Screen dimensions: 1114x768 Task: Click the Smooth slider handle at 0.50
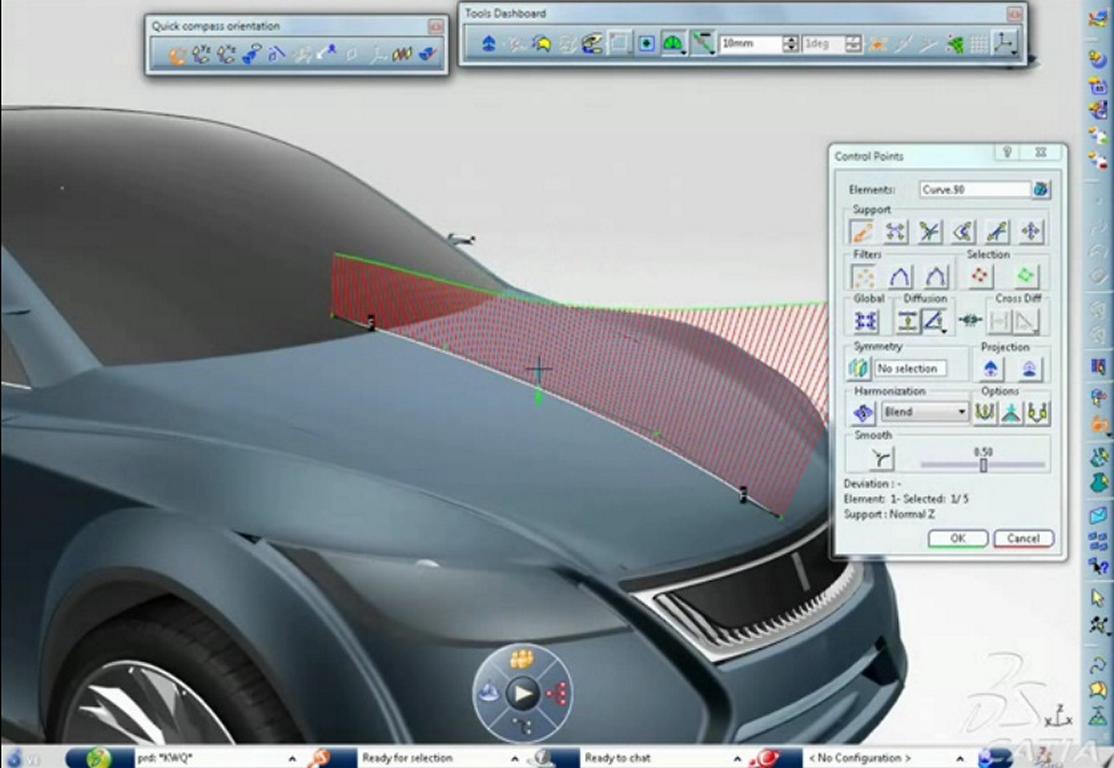983,465
